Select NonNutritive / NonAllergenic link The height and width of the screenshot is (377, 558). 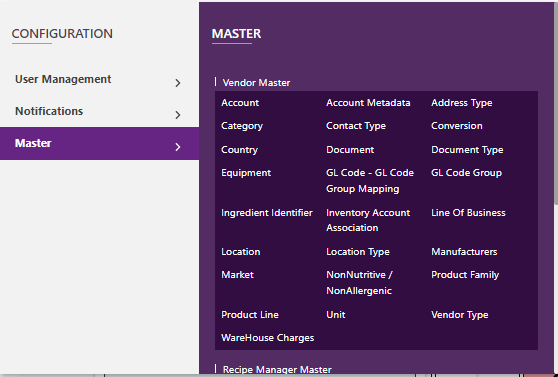[x=359, y=283]
